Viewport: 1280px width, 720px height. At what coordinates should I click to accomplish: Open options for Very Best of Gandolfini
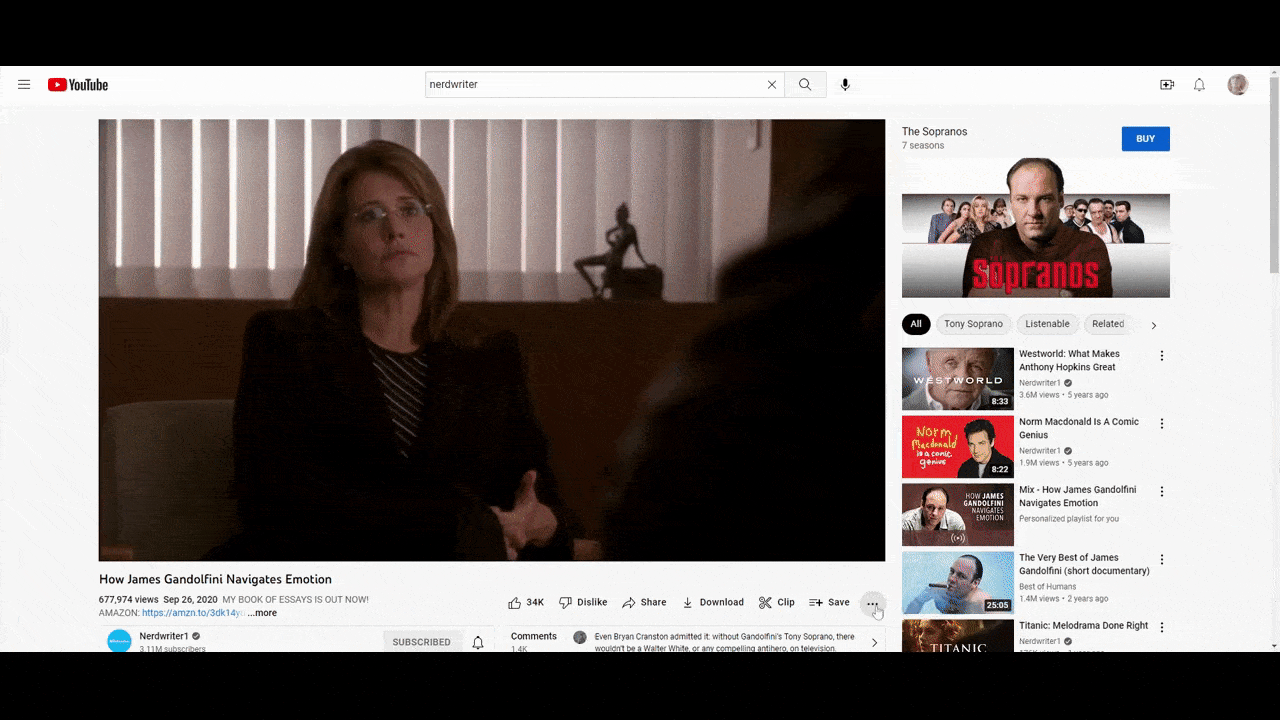tap(1162, 560)
